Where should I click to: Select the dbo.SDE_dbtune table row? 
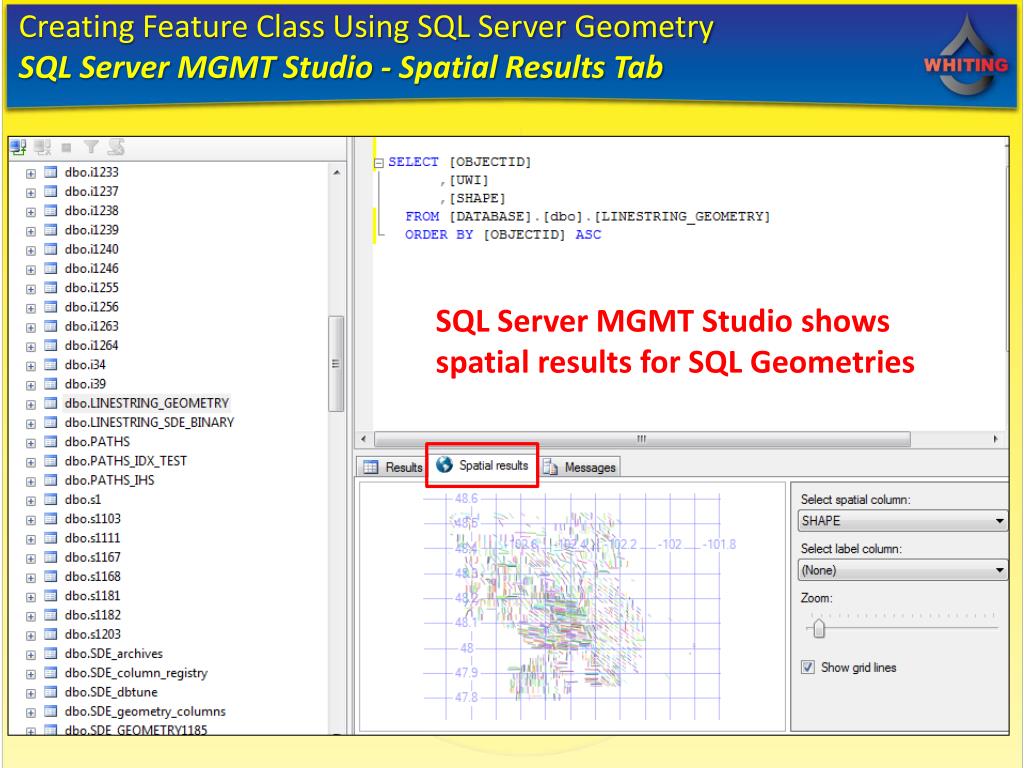point(111,692)
